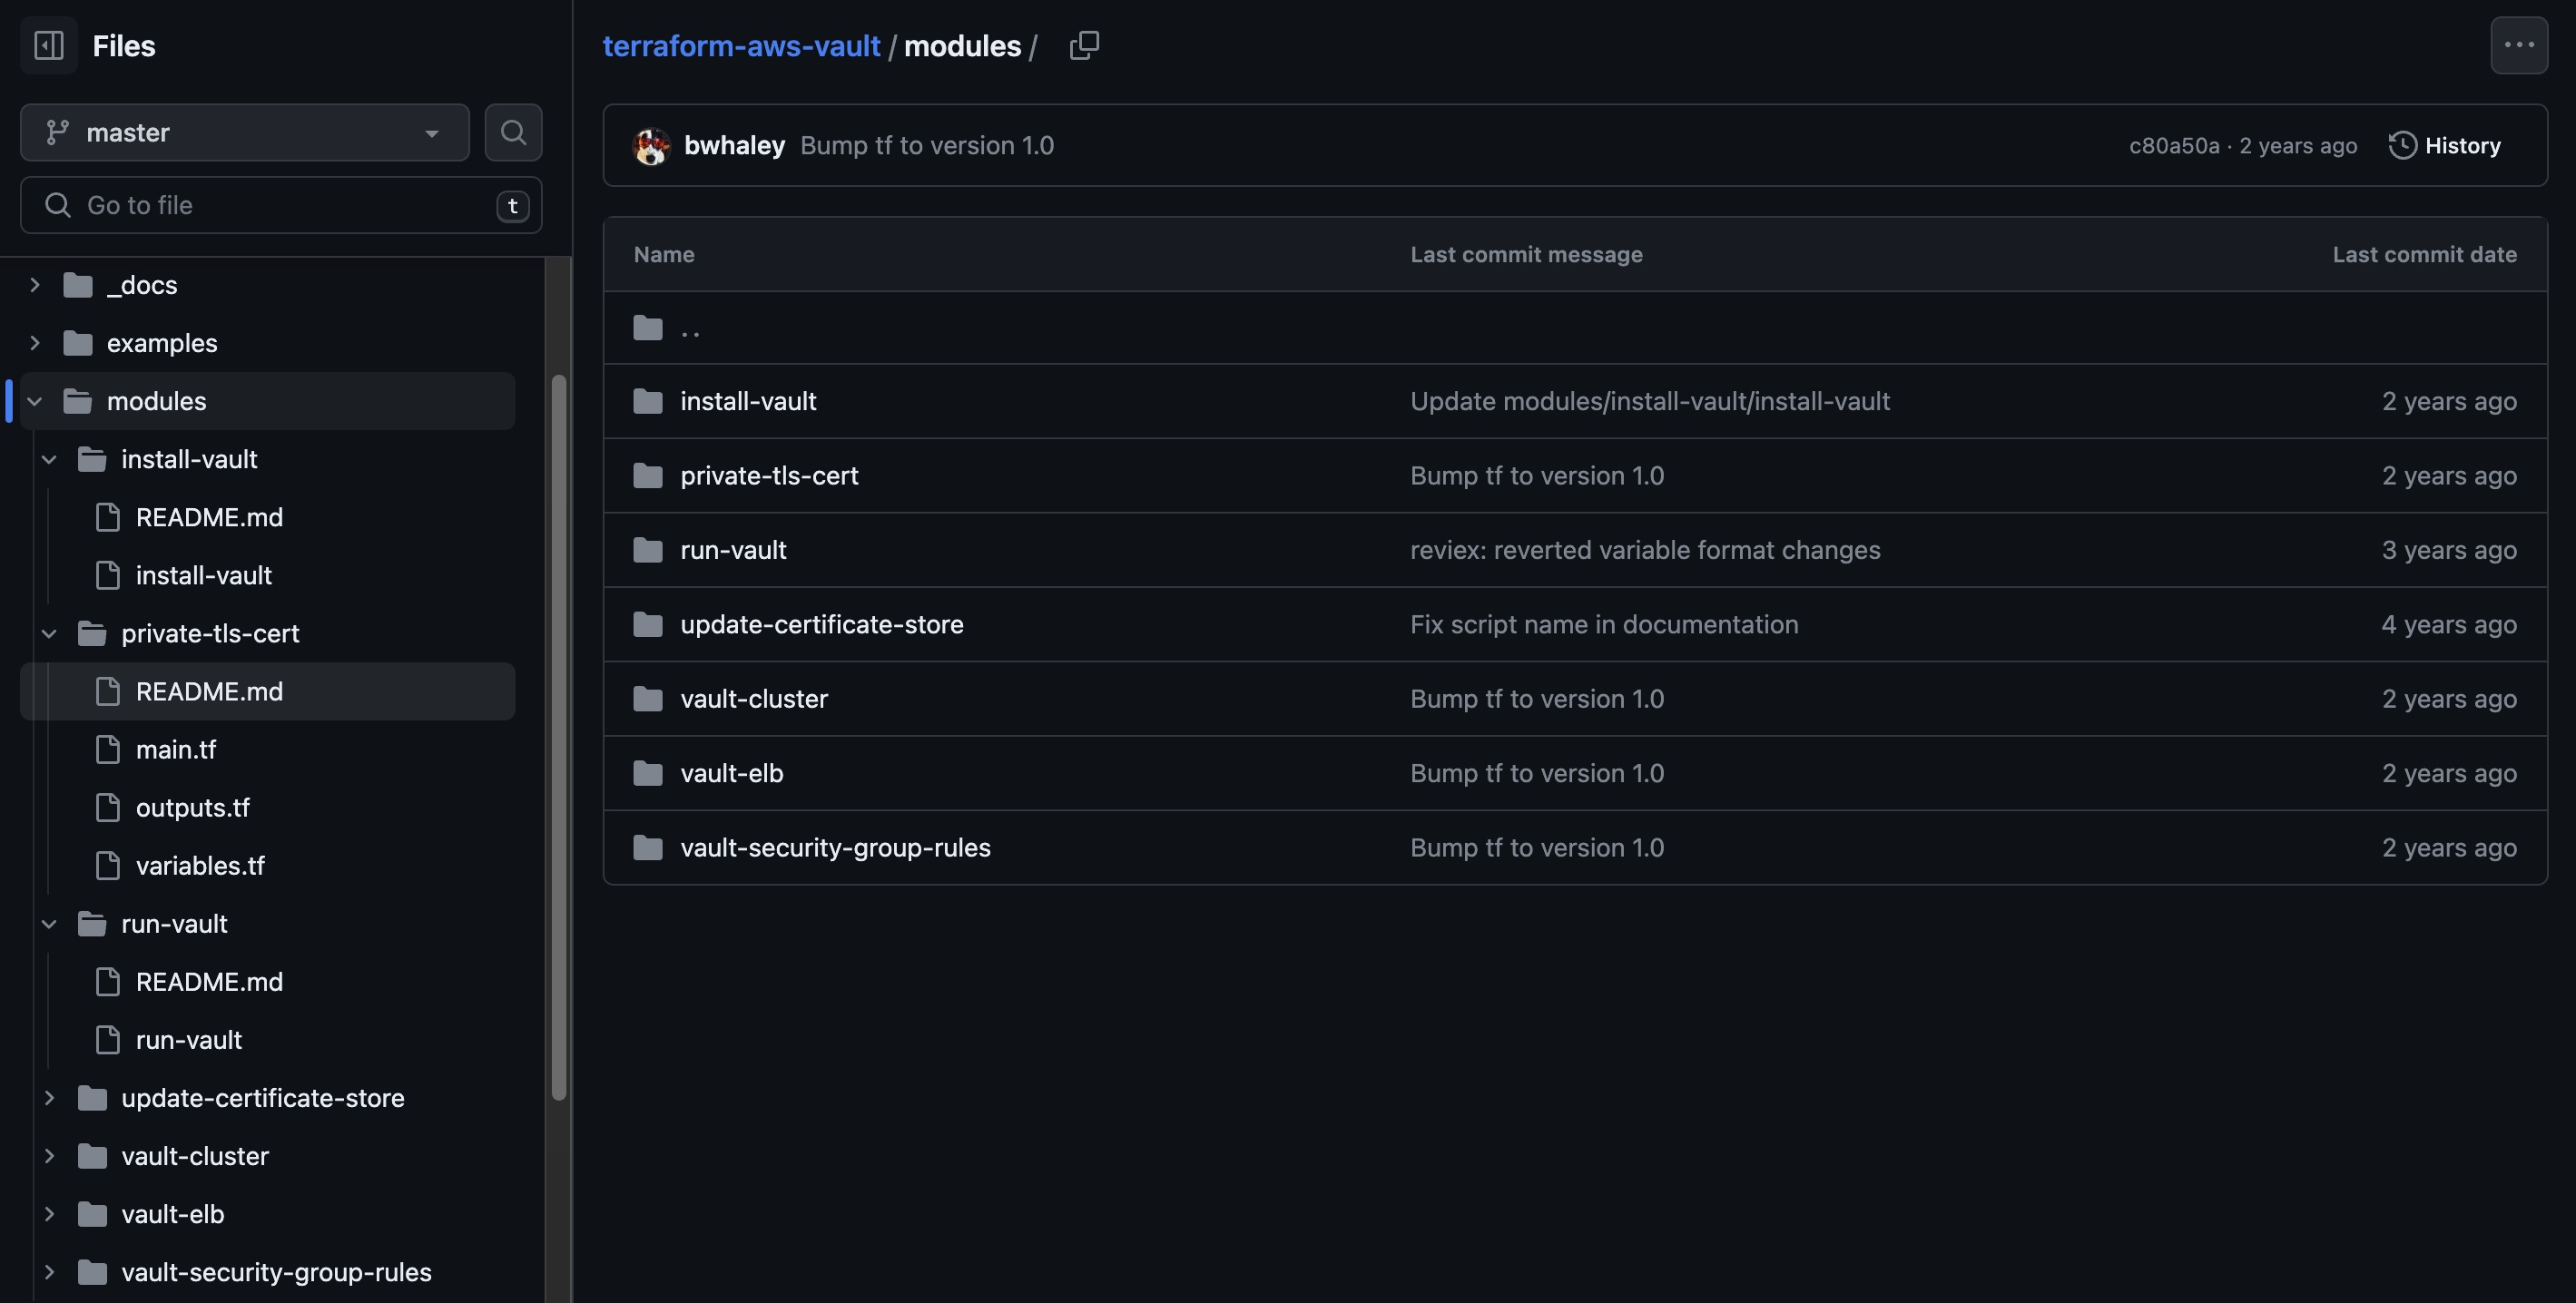Viewport: 2576px width, 1303px height.
Task: Expand the _docs folder chevron
Action: coord(35,285)
